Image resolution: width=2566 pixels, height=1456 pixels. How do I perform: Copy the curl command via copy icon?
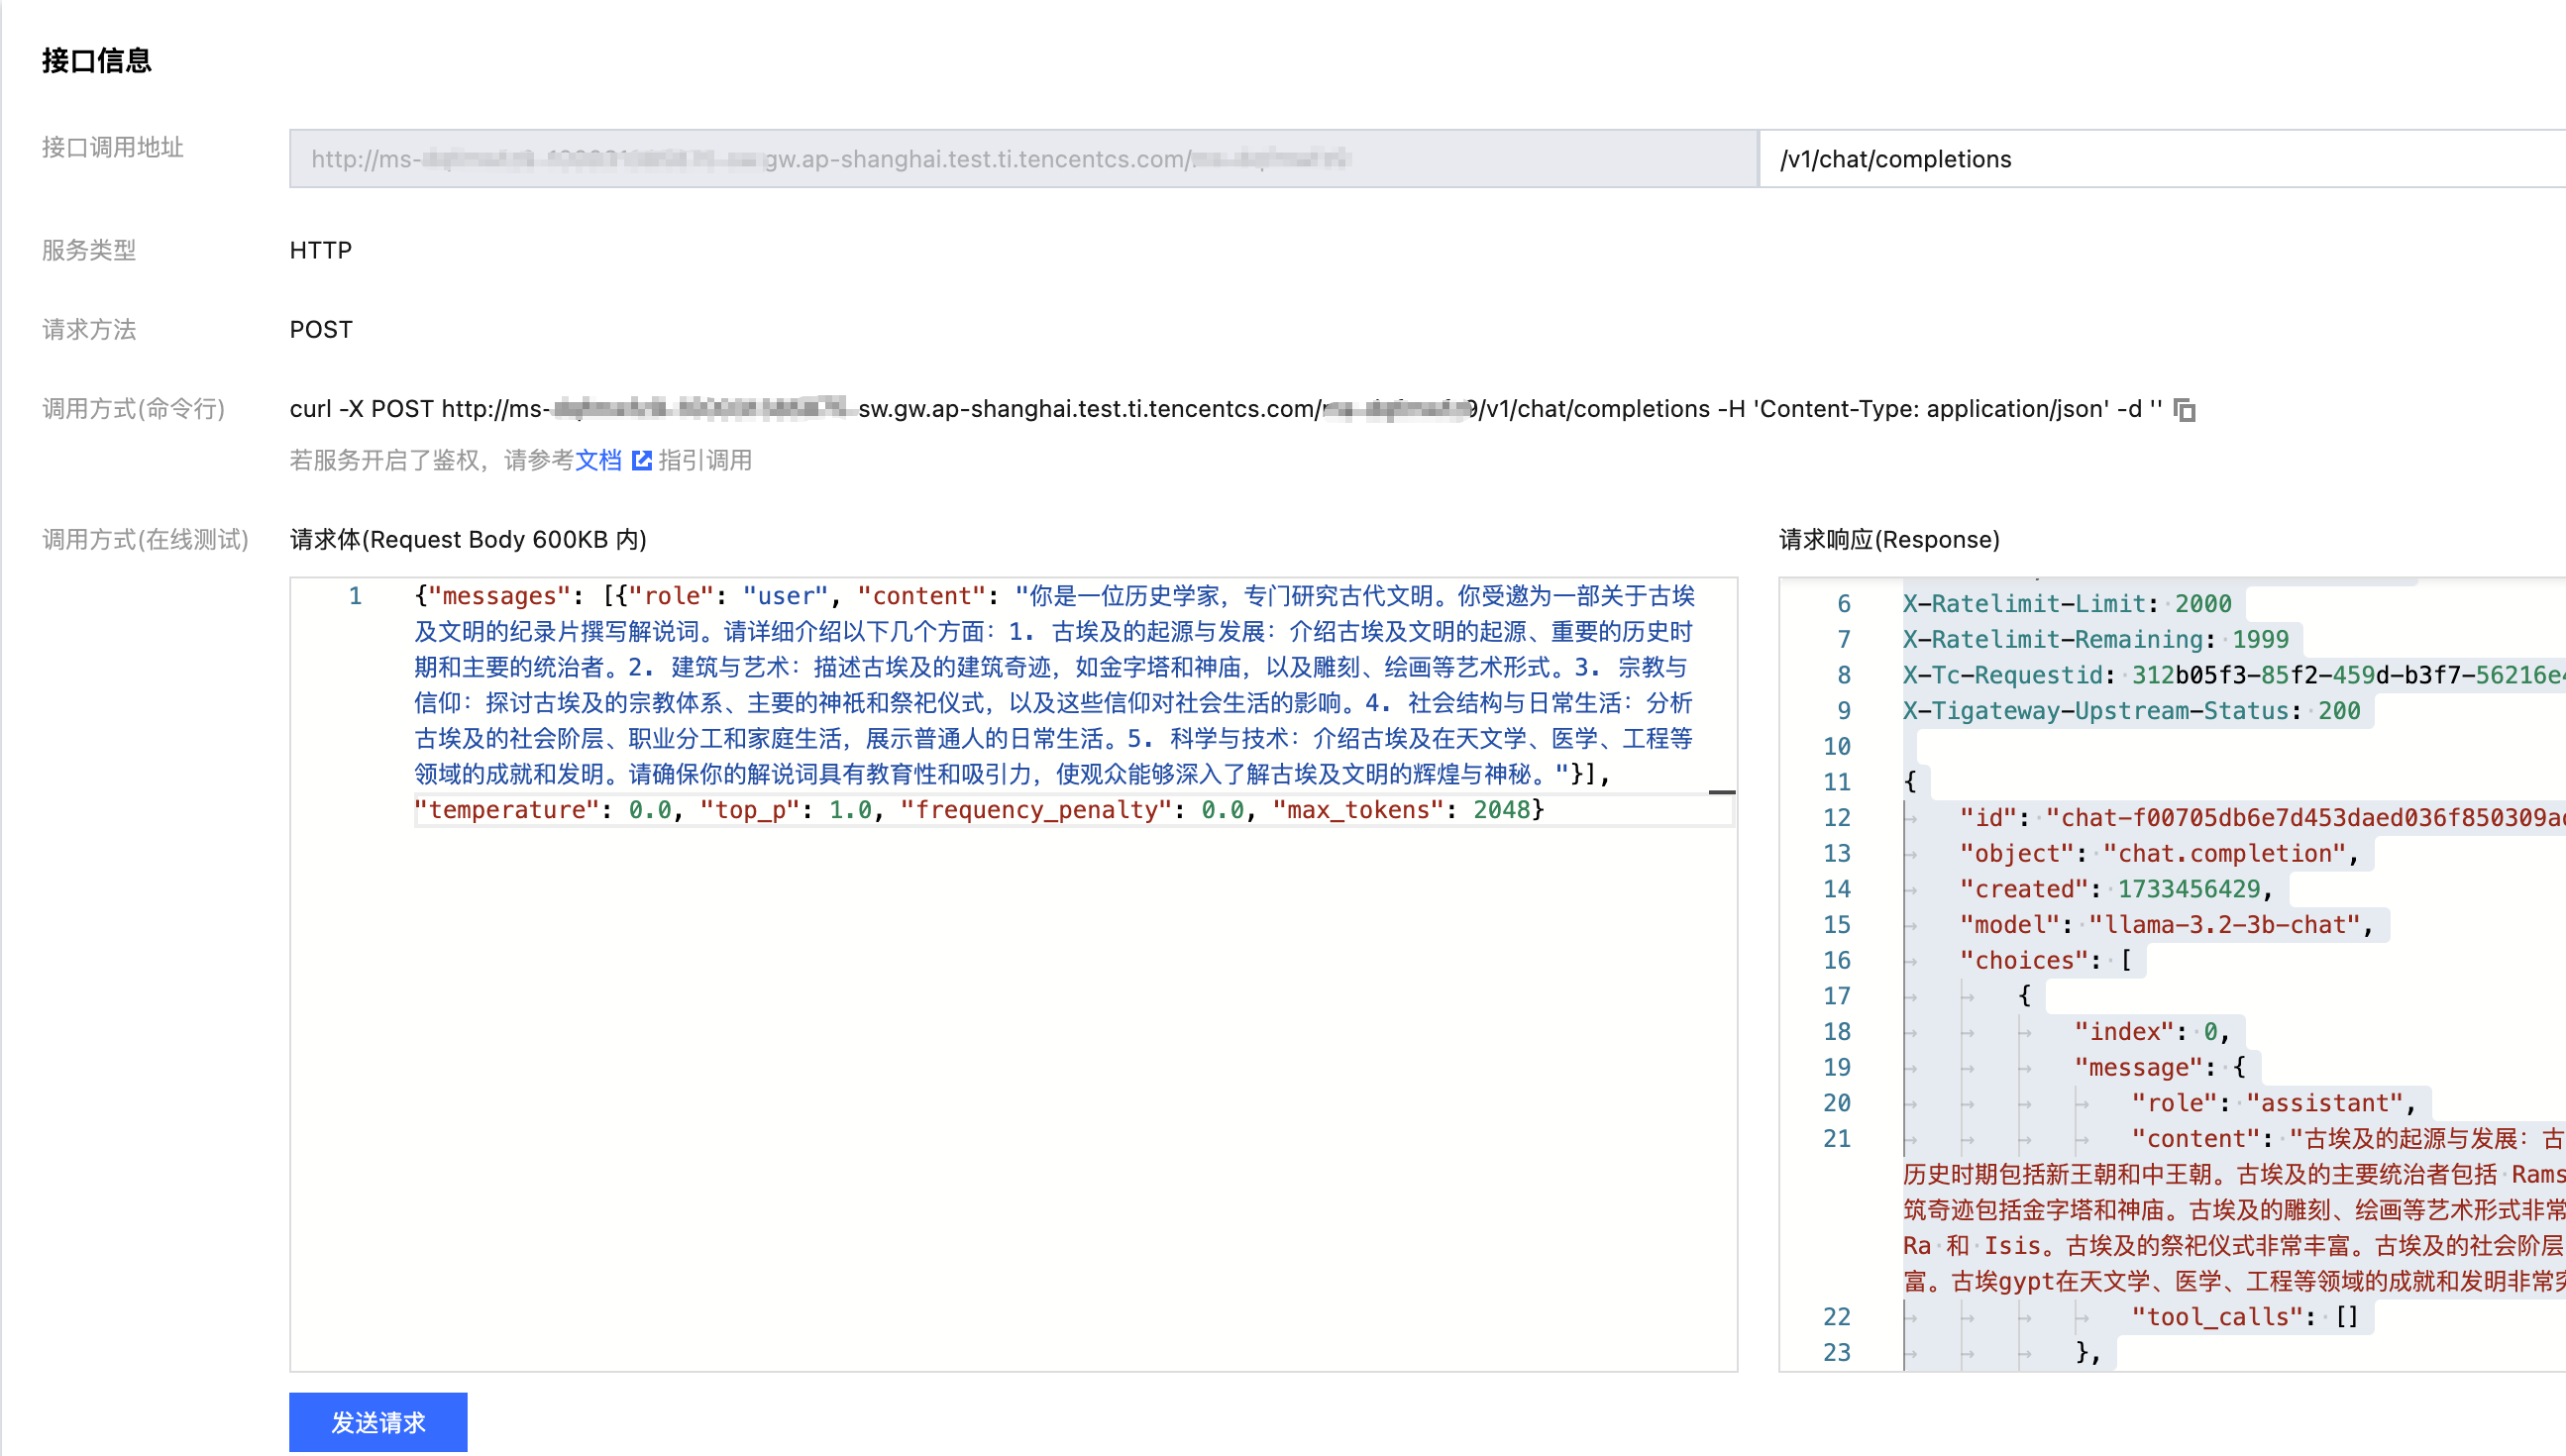2184,410
